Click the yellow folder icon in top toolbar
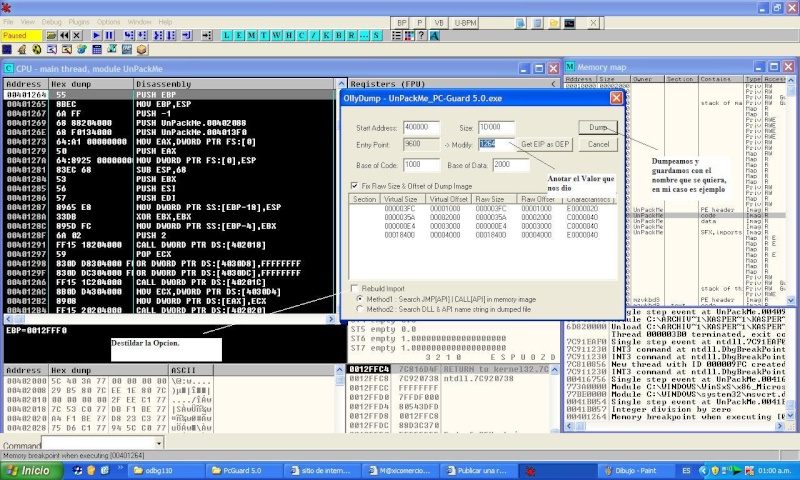 coord(554,23)
